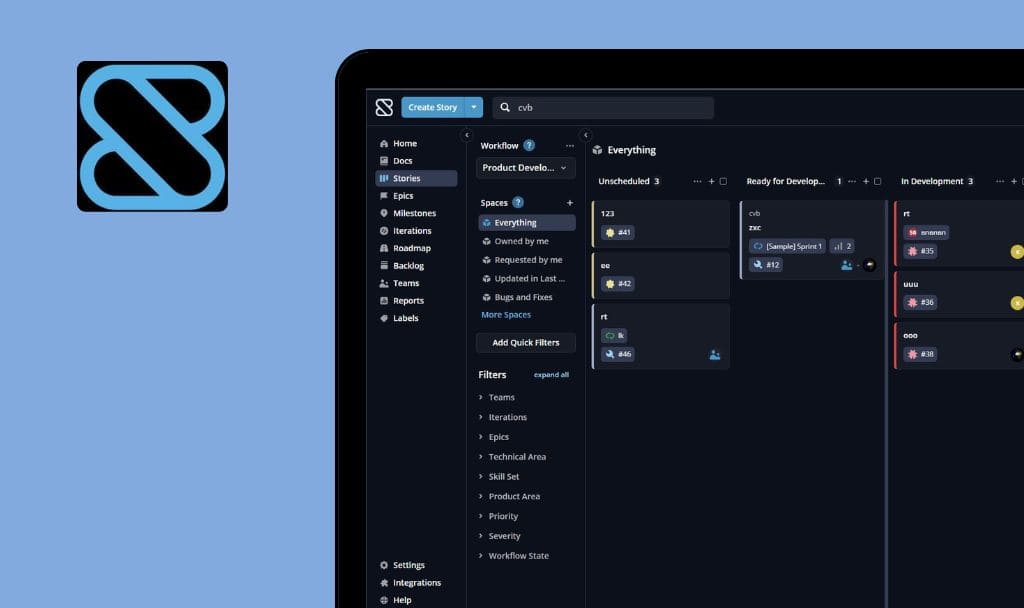This screenshot has height=608, width=1024.
Task: Open Ready for Development column three-dot menu
Action: 852,181
